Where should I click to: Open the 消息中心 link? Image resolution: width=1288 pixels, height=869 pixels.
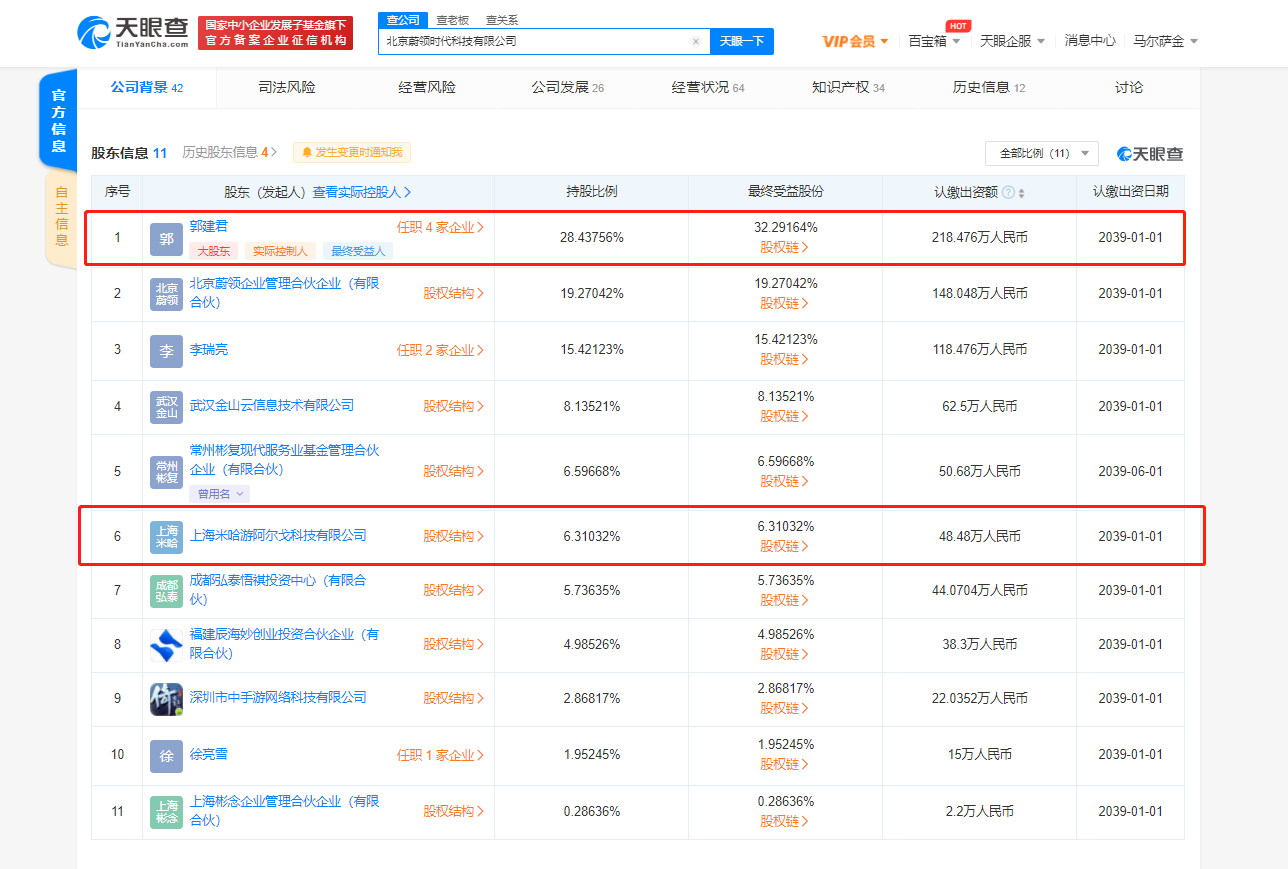click(1090, 41)
